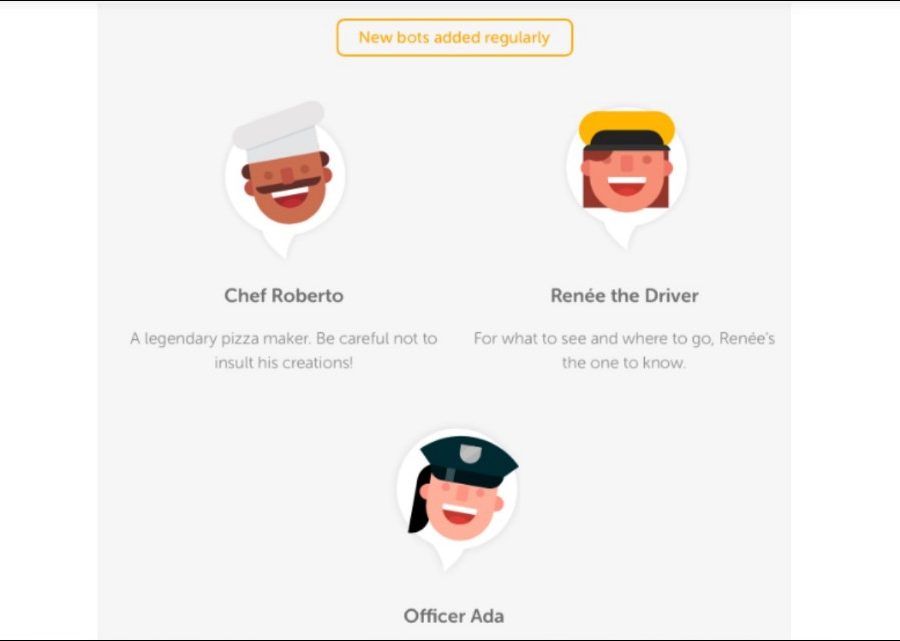Click the insult his creations text line

(x=284, y=363)
